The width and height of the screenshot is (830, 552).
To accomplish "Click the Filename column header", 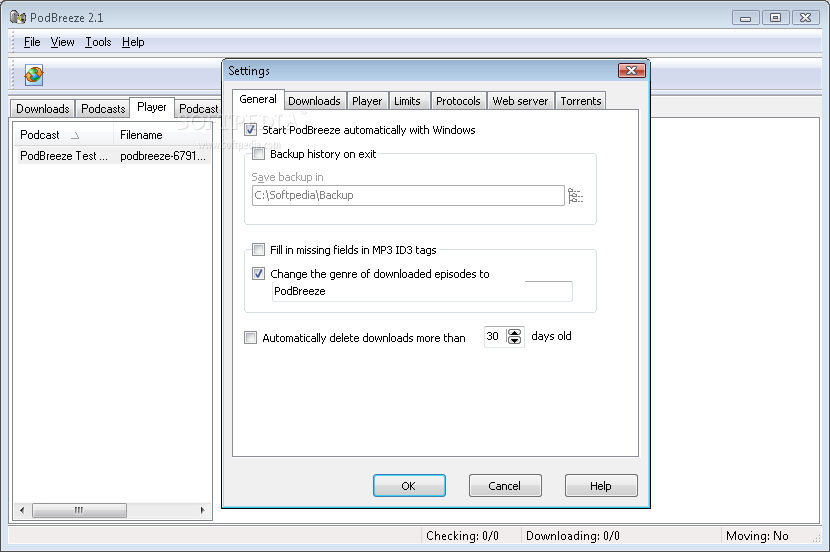I will click(x=163, y=135).
